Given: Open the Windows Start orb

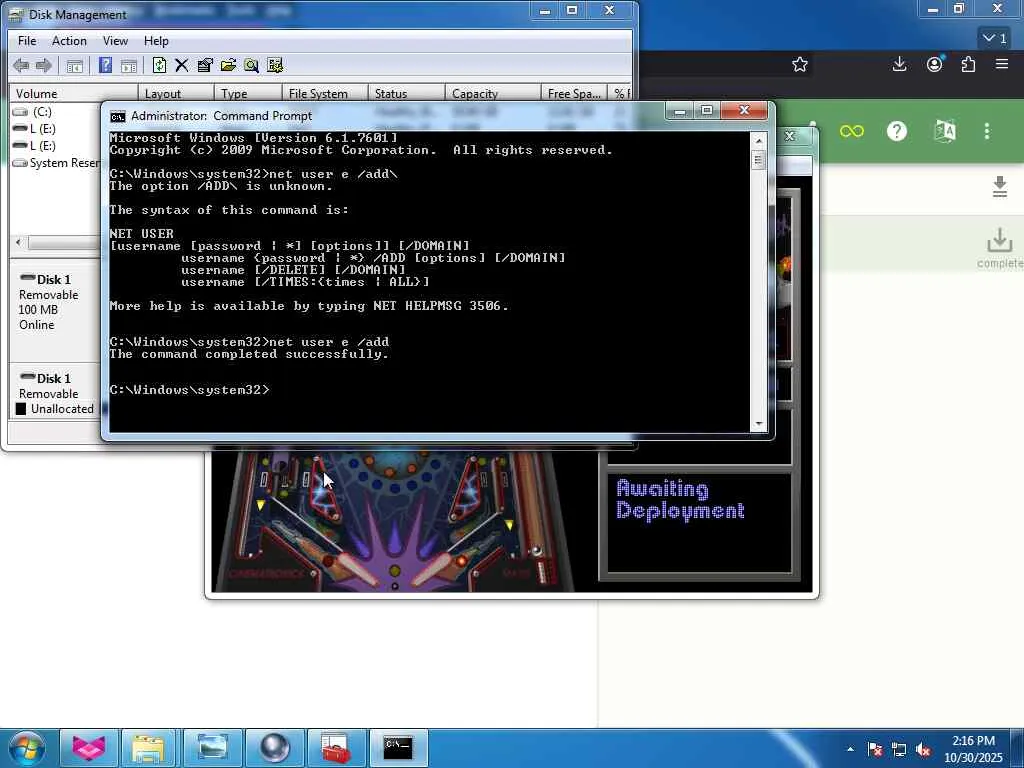Looking at the screenshot, I should tap(25, 748).
